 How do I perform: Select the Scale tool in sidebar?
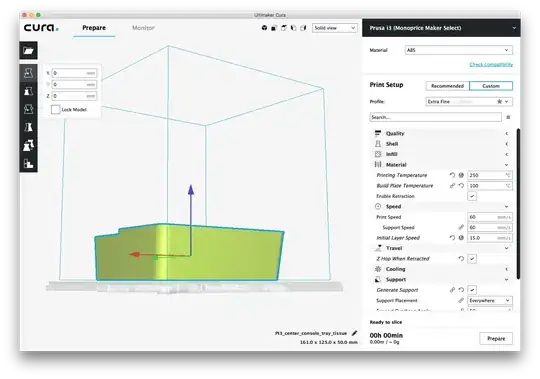[29, 91]
